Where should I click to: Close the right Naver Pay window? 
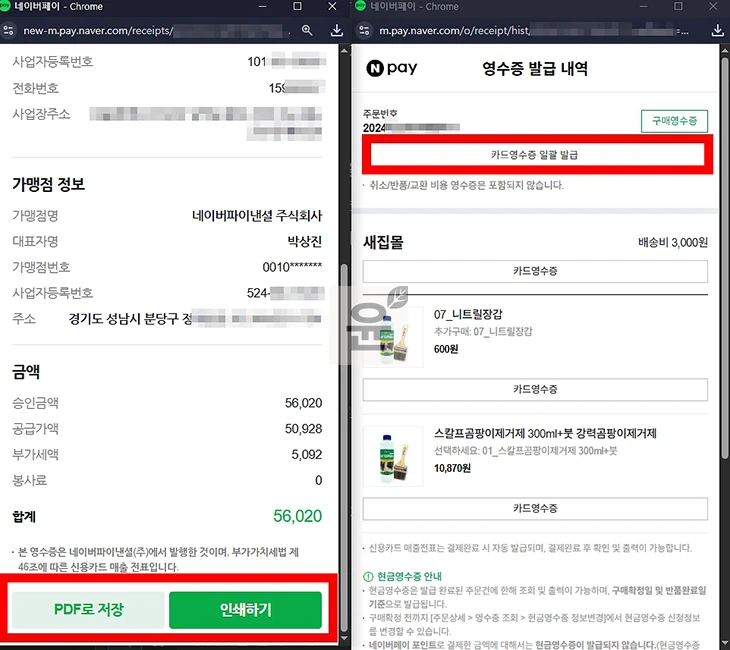(x=713, y=6)
